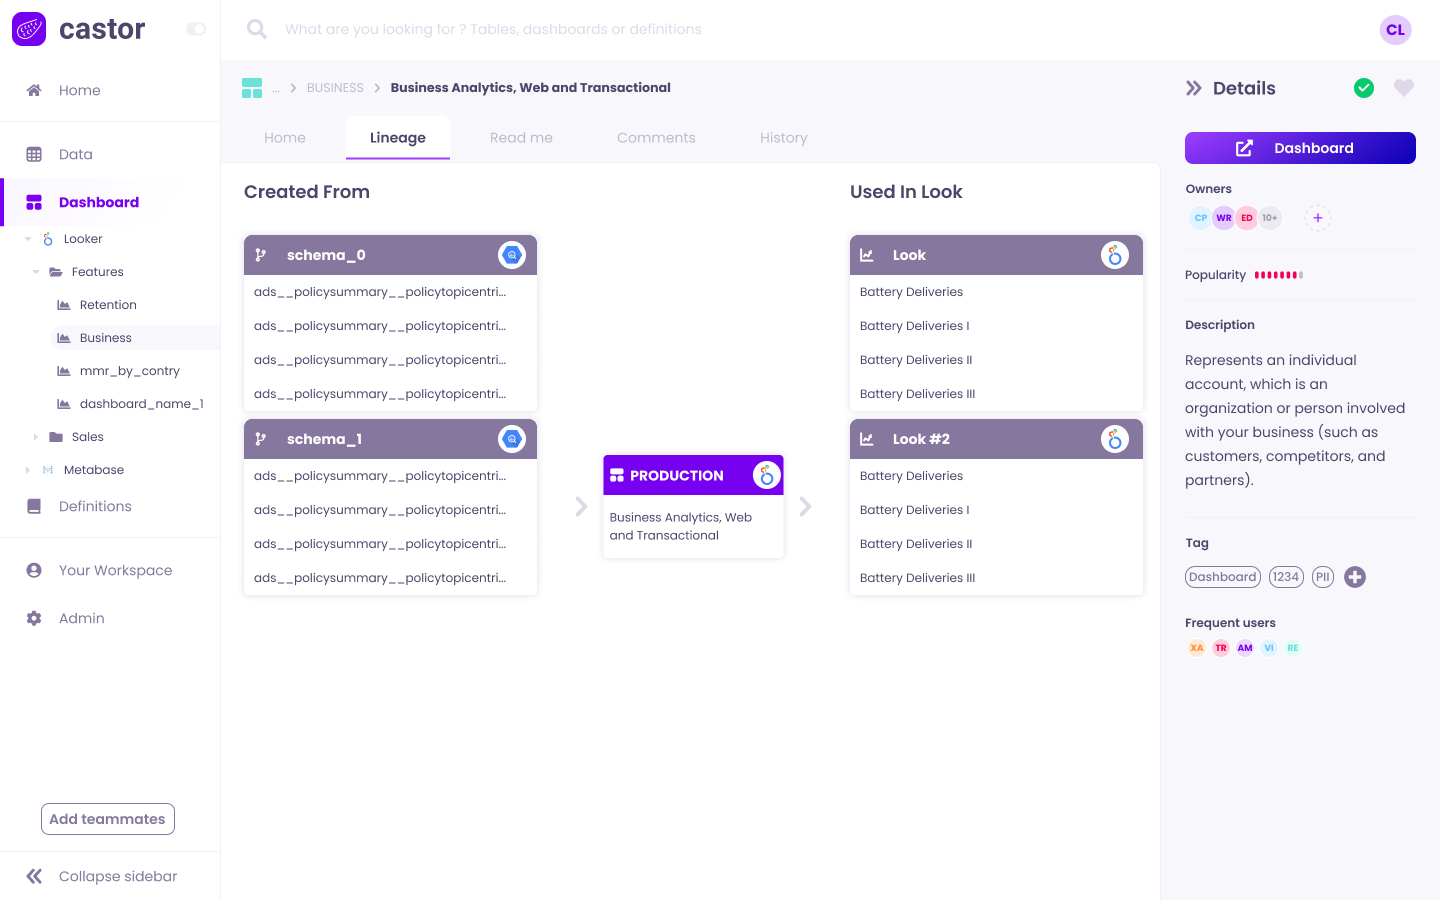Image resolution: width=1440 pixels, height=900 pixels.
Task: Click the Popularity rating indicator
Action: click(1276, 275)
